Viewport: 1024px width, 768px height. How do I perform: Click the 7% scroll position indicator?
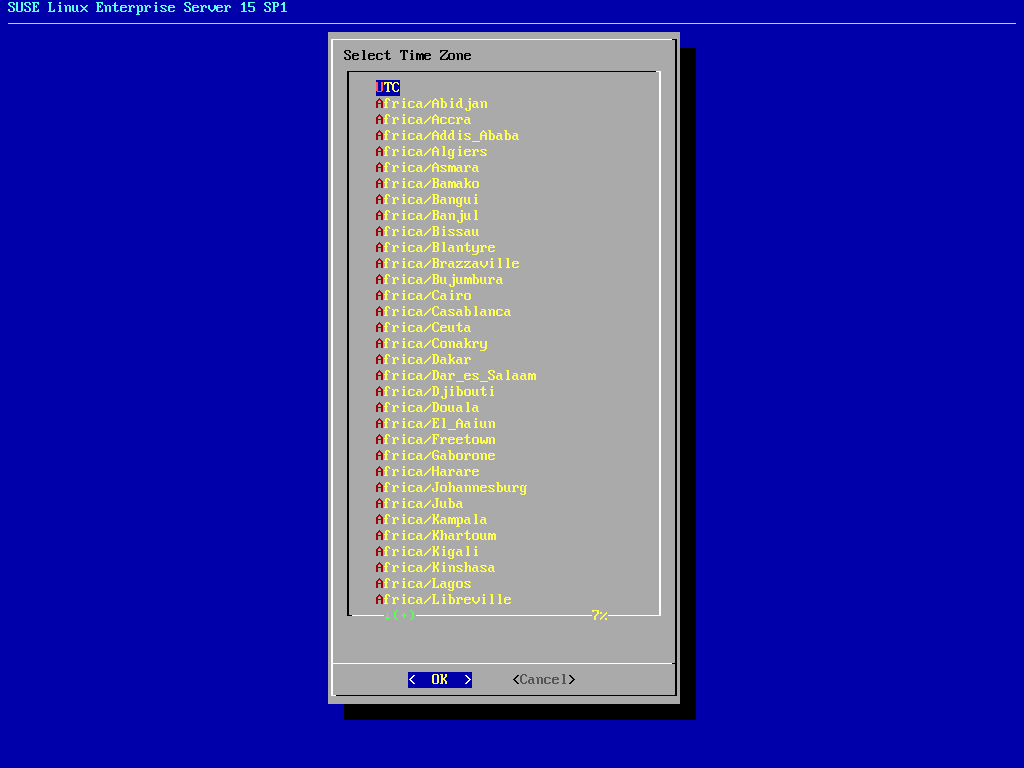(599, 616)
